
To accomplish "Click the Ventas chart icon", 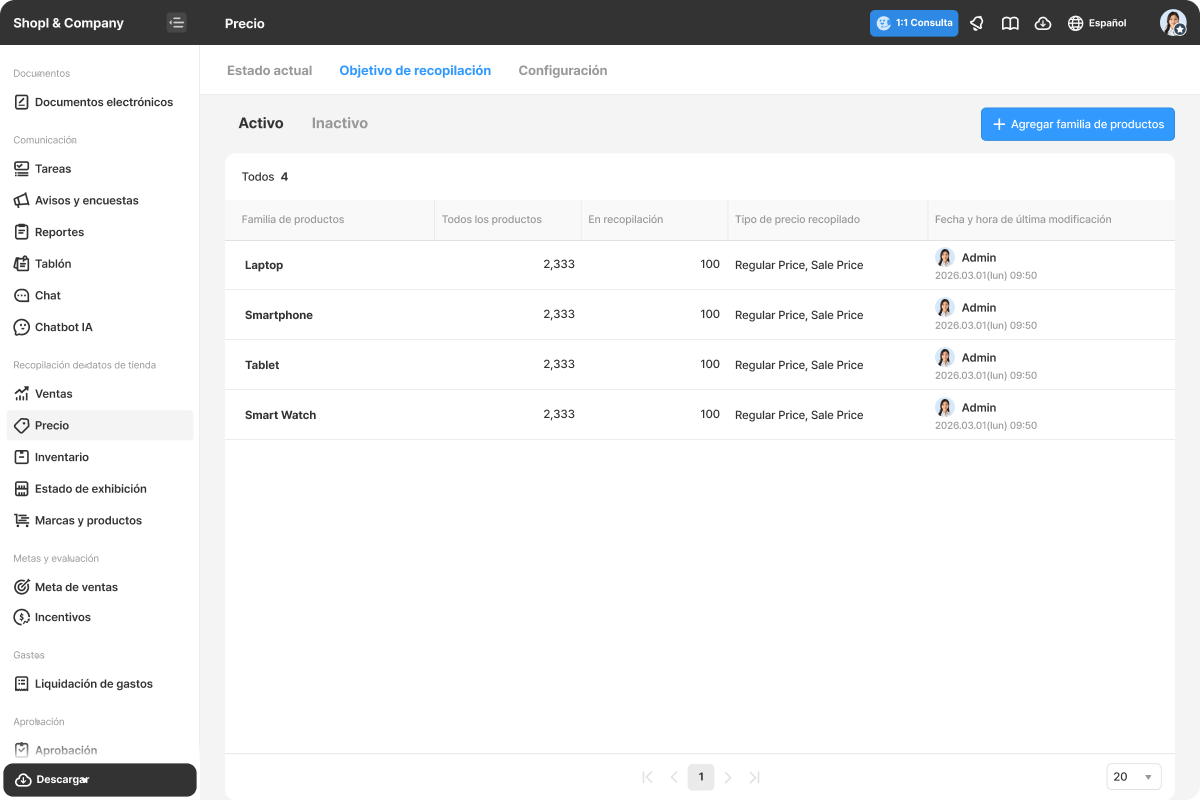I will click(21, 394).
